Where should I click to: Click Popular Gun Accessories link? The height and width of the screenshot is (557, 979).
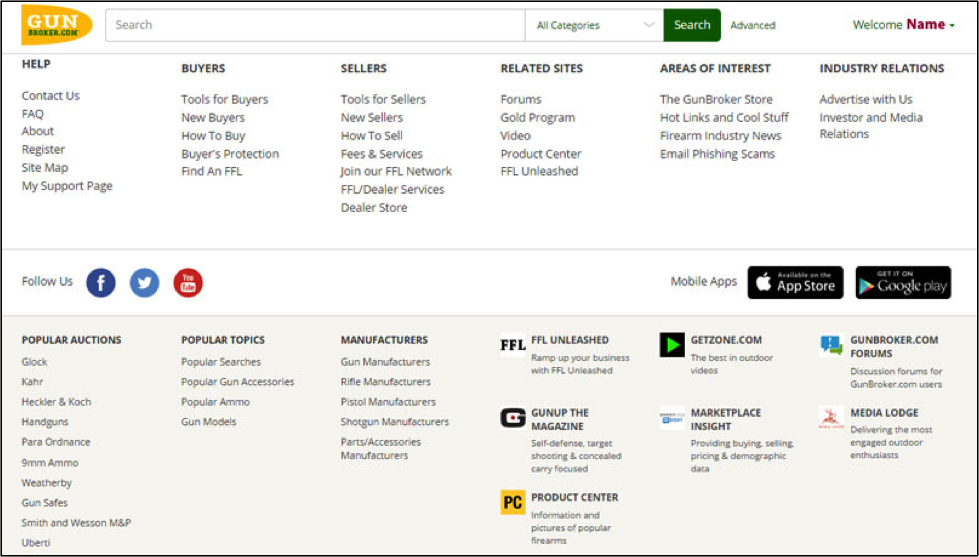(237, 382)
